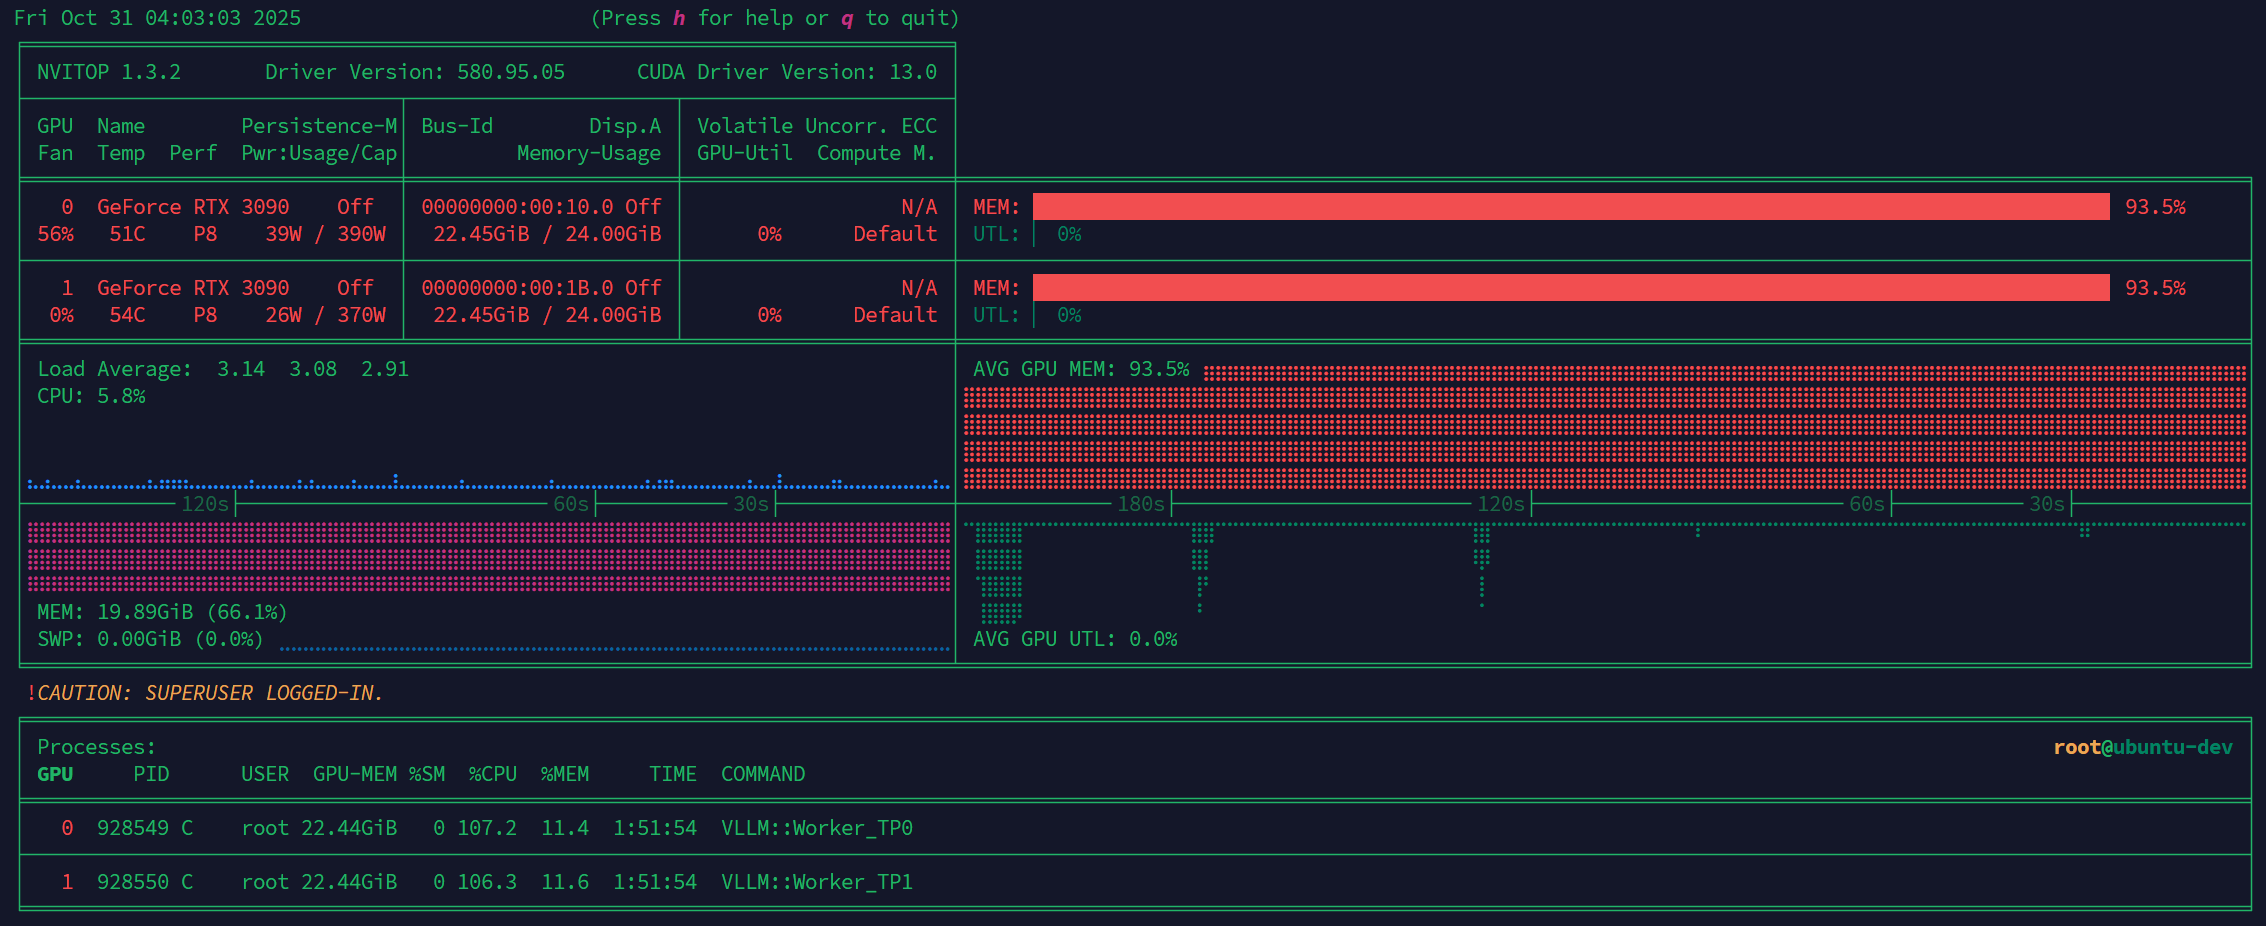Click the GPU 1 red memory usage bar
Image resolution: width=2266 pixels, height=926 pixels.
[x=1571, y=288]
